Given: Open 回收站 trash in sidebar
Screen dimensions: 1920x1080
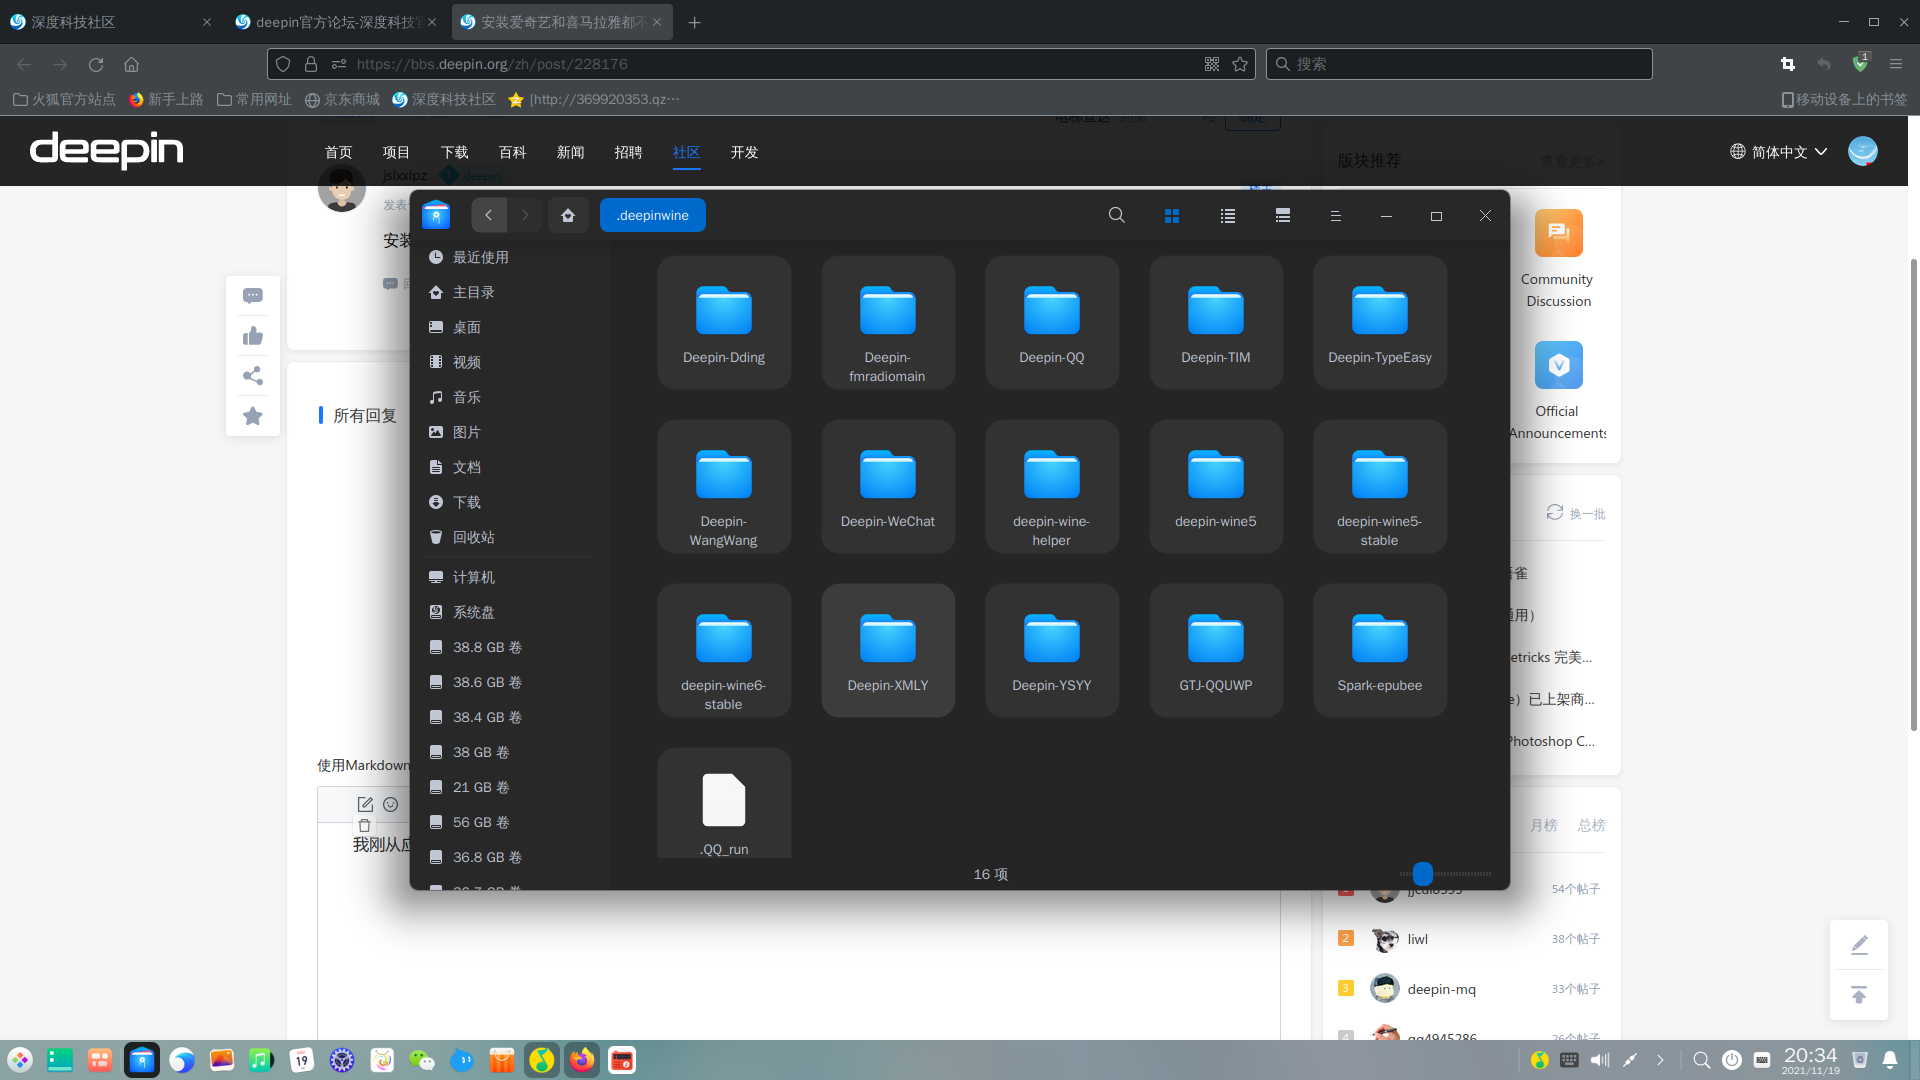Looking at the screenshot, I should 473,537.
